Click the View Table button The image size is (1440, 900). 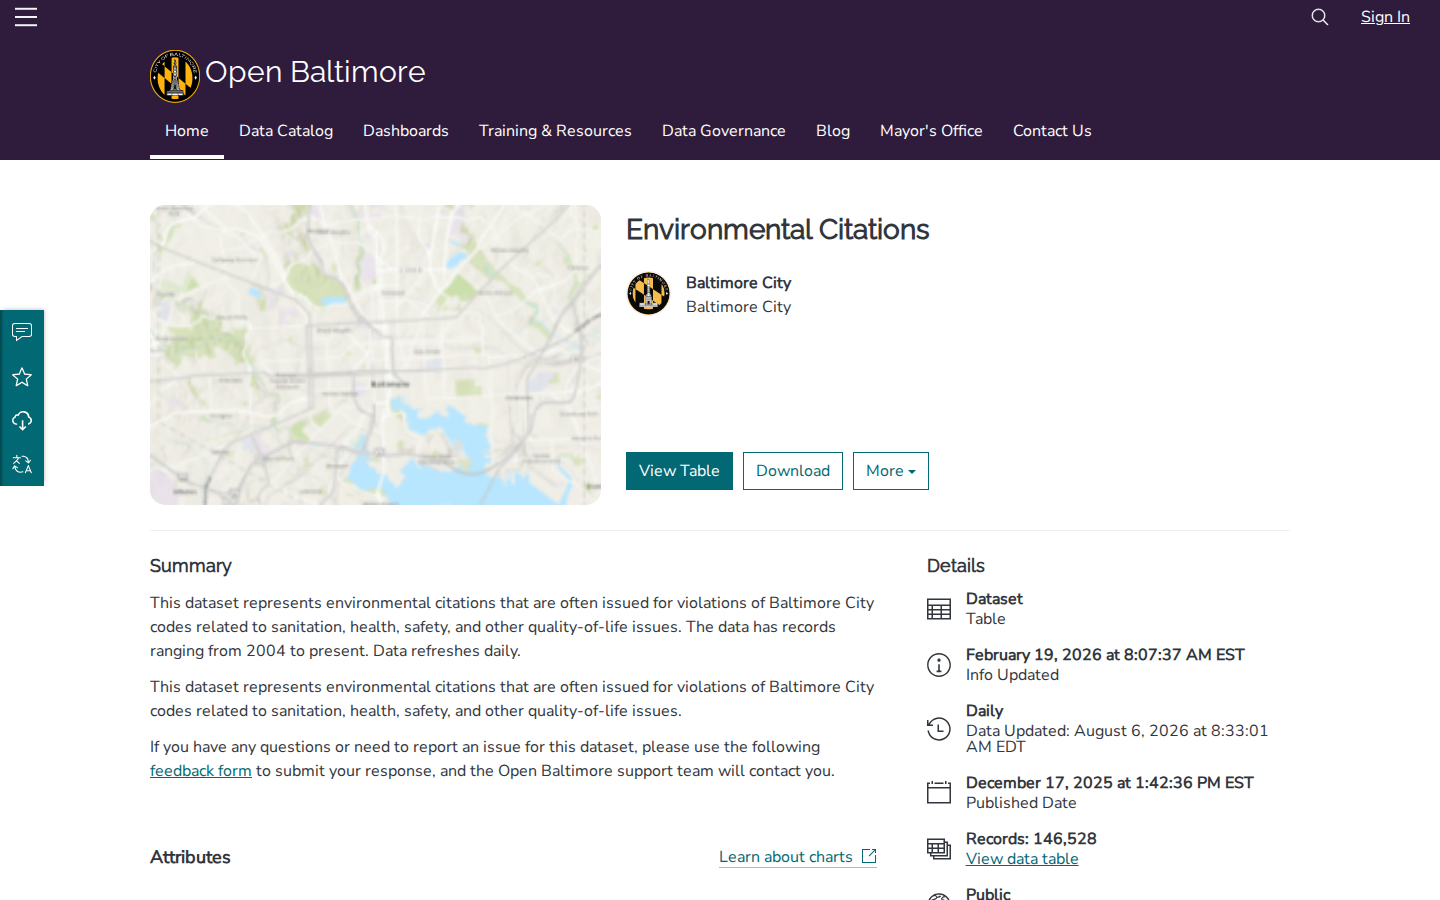[x=679, y=471]
